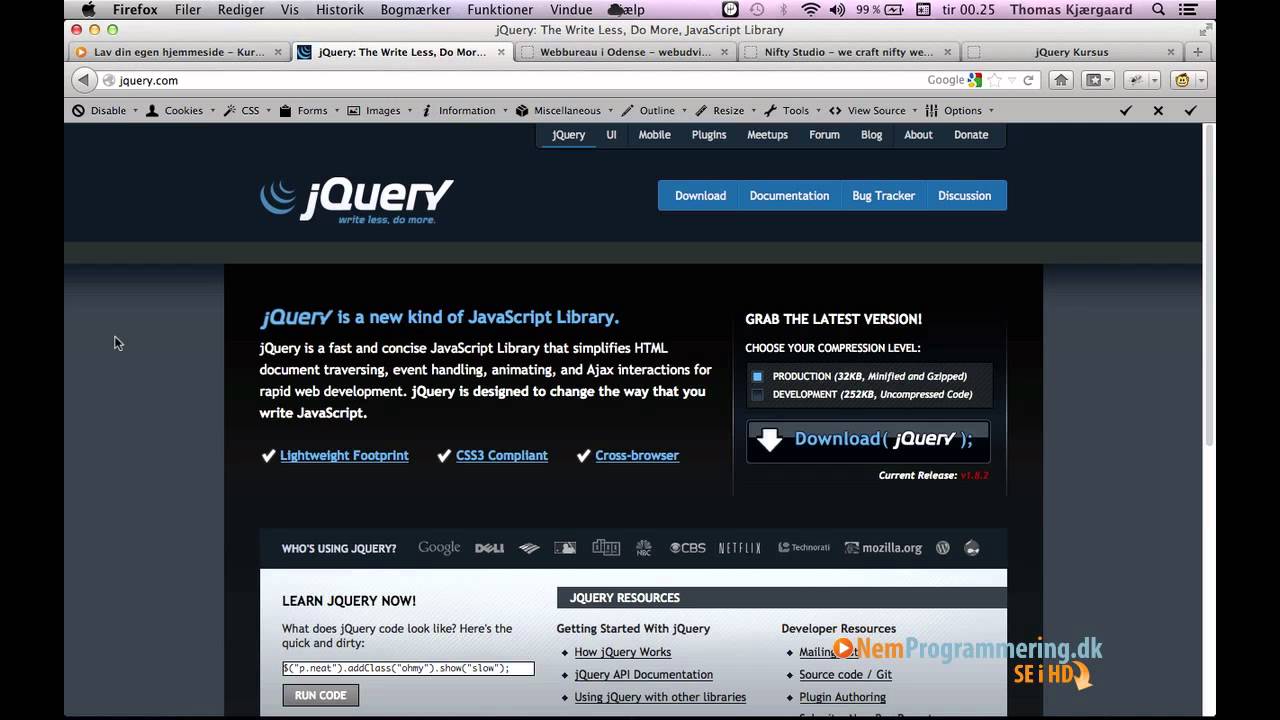Viewport: 1280px width, 720px height.
Task: Click the View Source brackets icon
Action: click(x=835, y=111)
